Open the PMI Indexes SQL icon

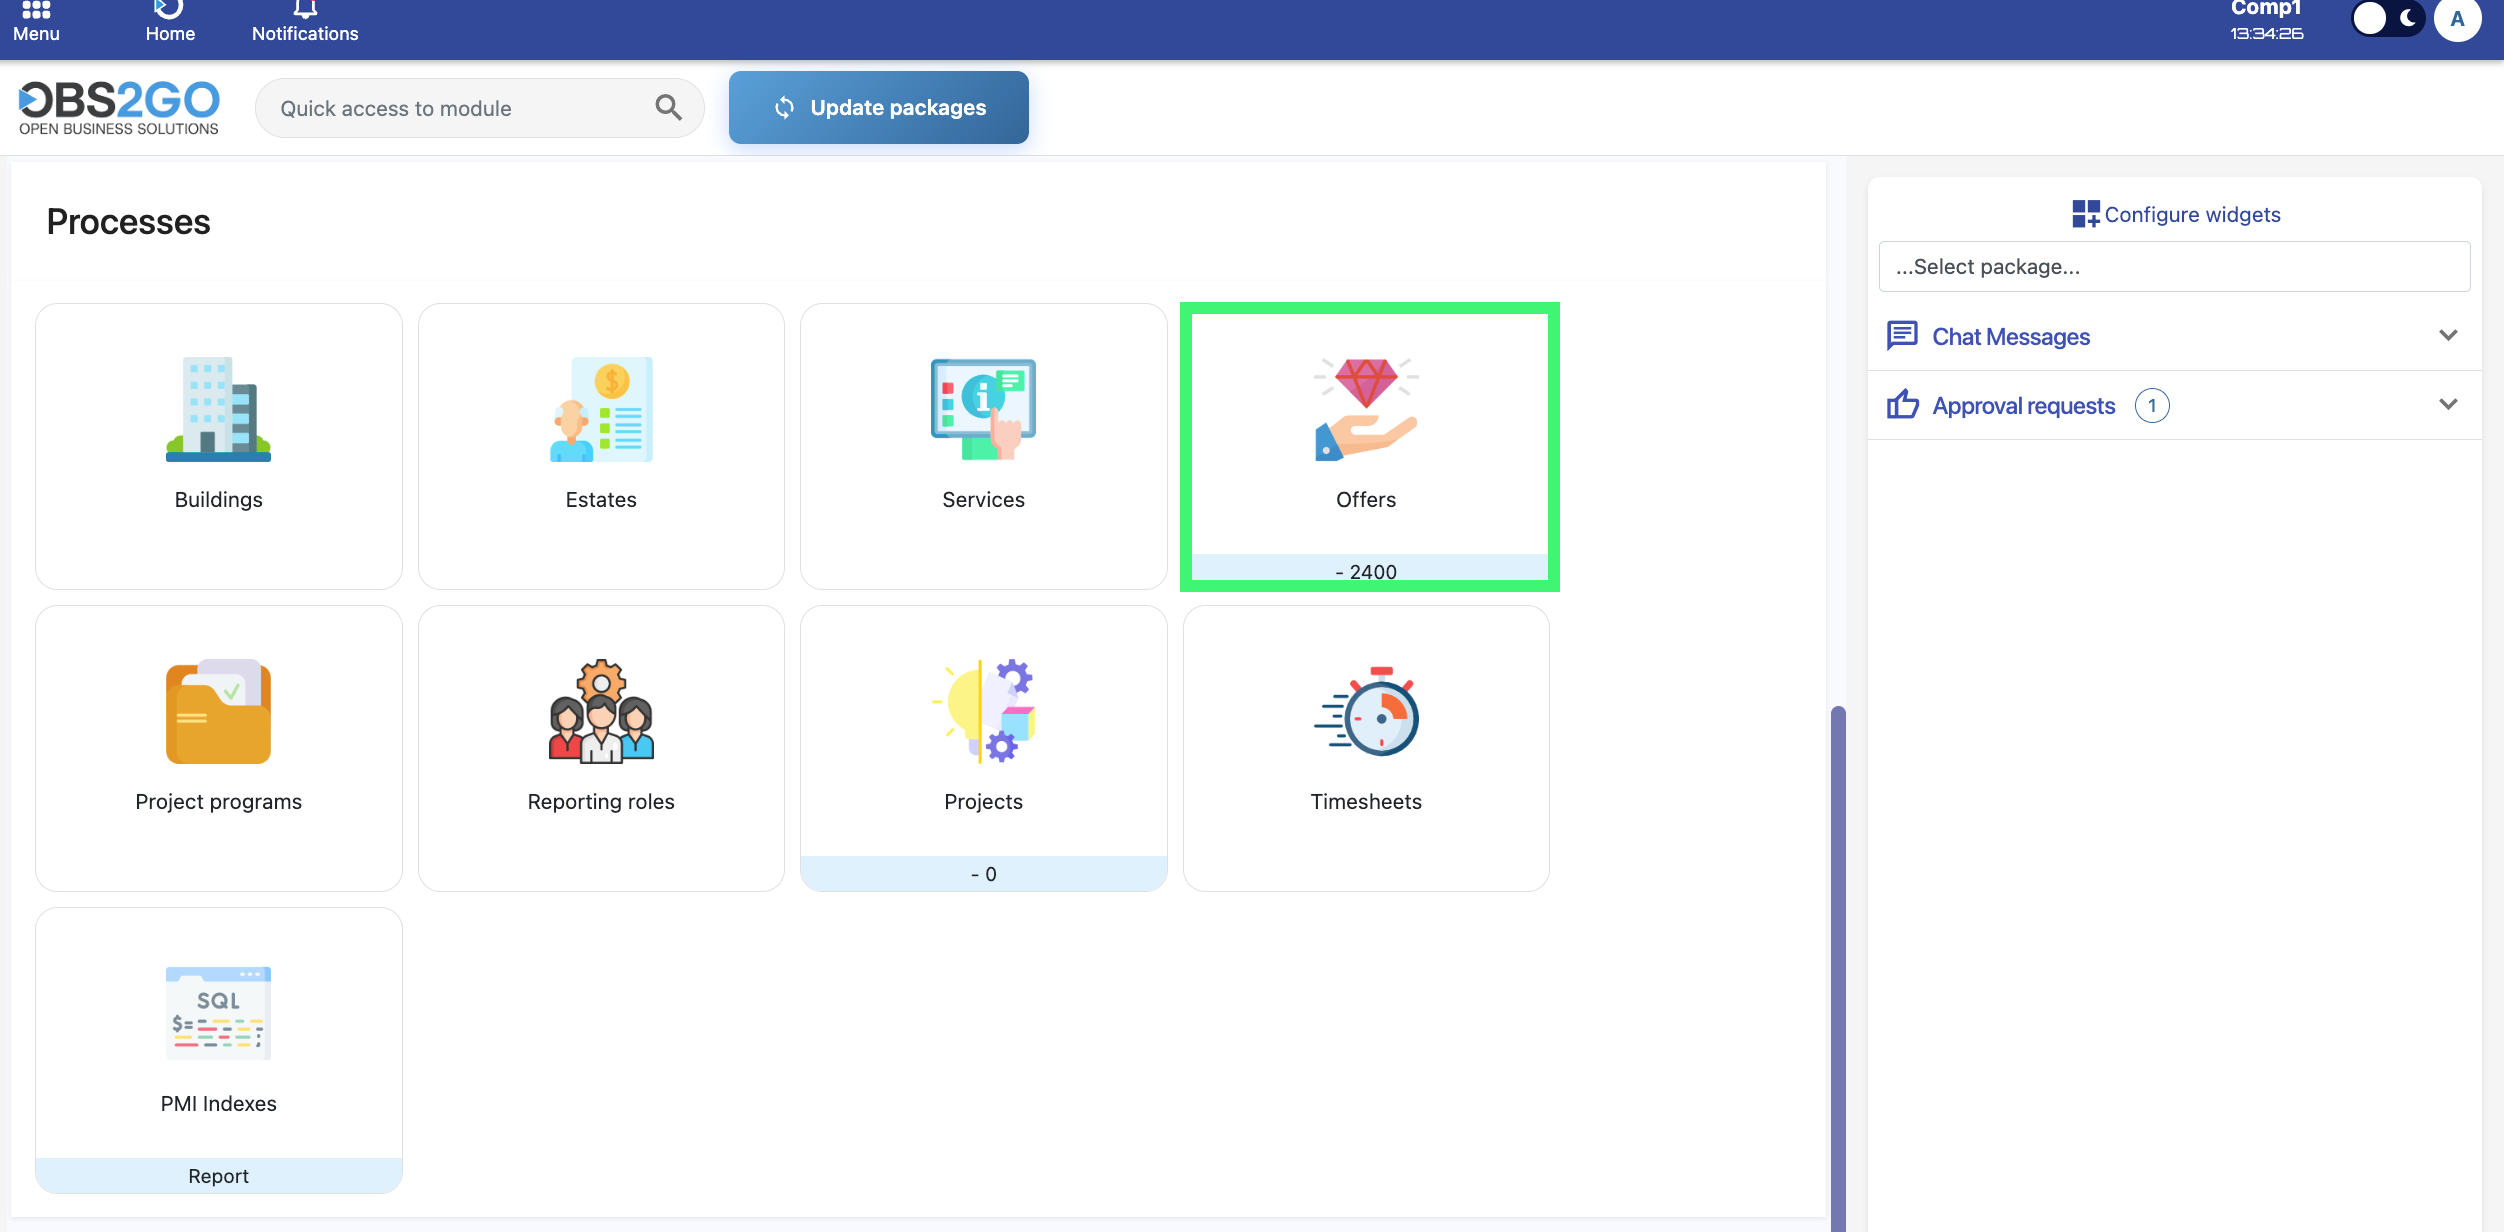[x=218, y=1013]
